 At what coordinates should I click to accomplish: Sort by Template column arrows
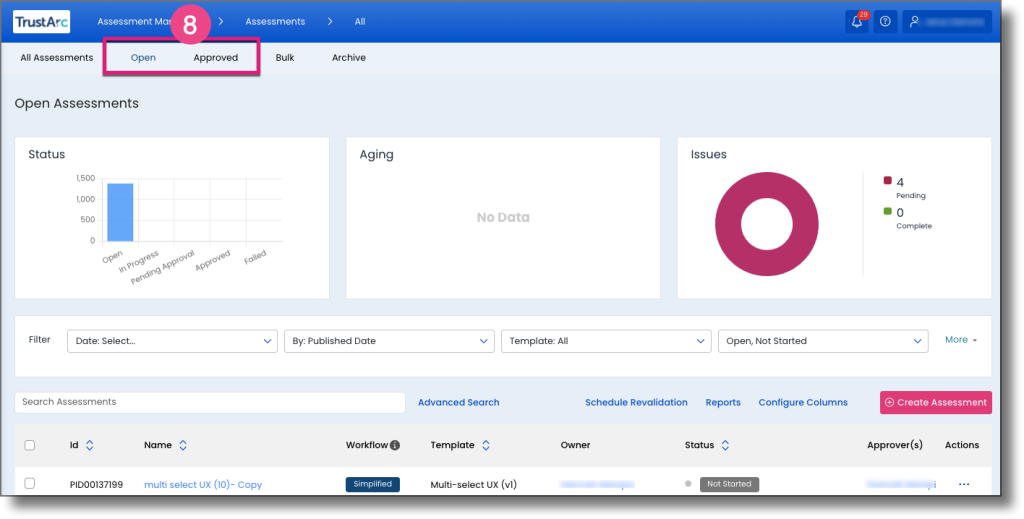pos(486,445)
